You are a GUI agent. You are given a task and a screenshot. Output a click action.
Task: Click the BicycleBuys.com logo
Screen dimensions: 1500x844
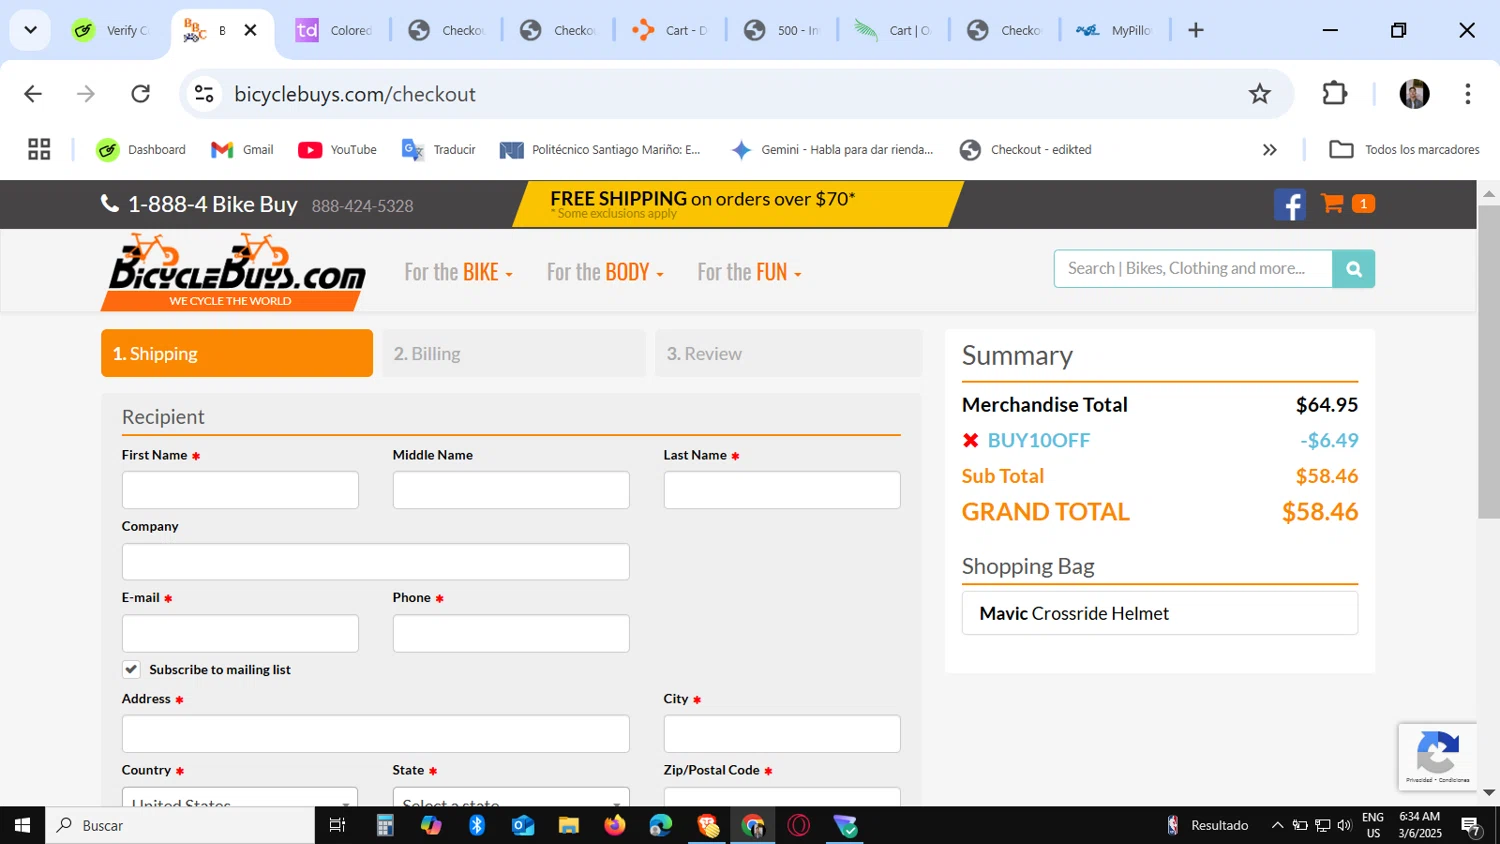click(x=234, y=272)
